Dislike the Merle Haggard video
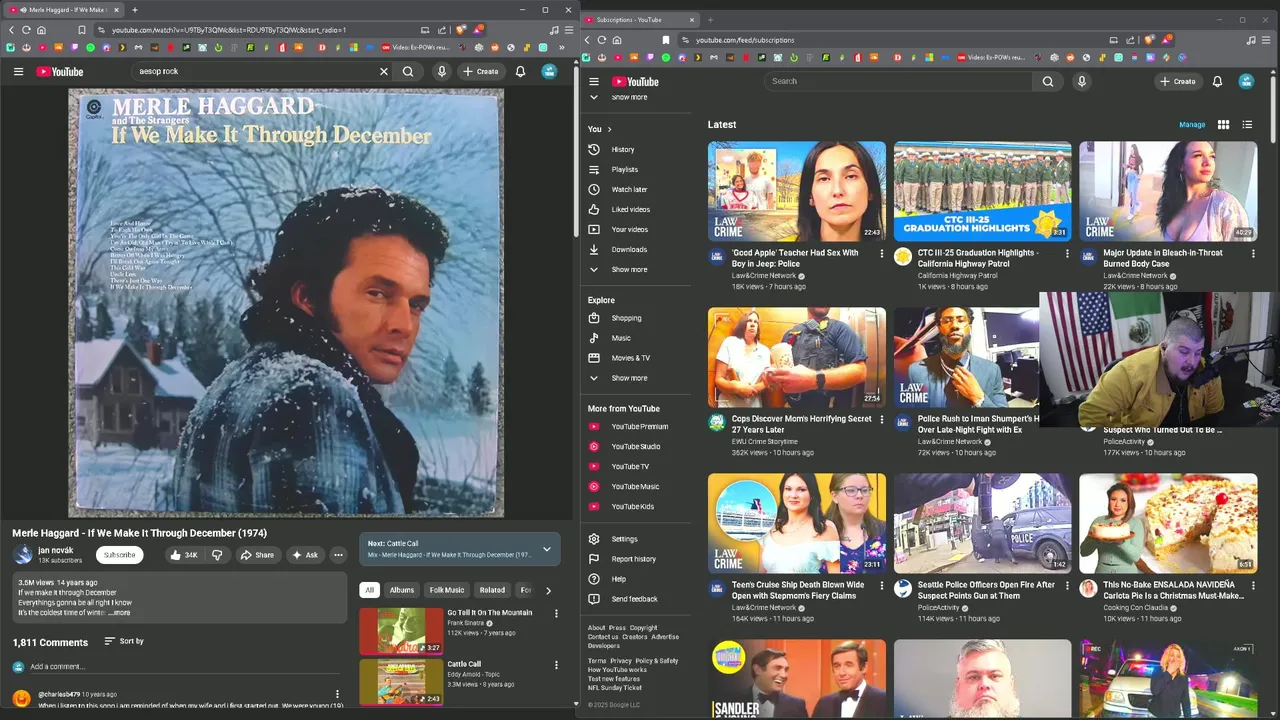1280x720 pixels. click(x=217, y=555)
